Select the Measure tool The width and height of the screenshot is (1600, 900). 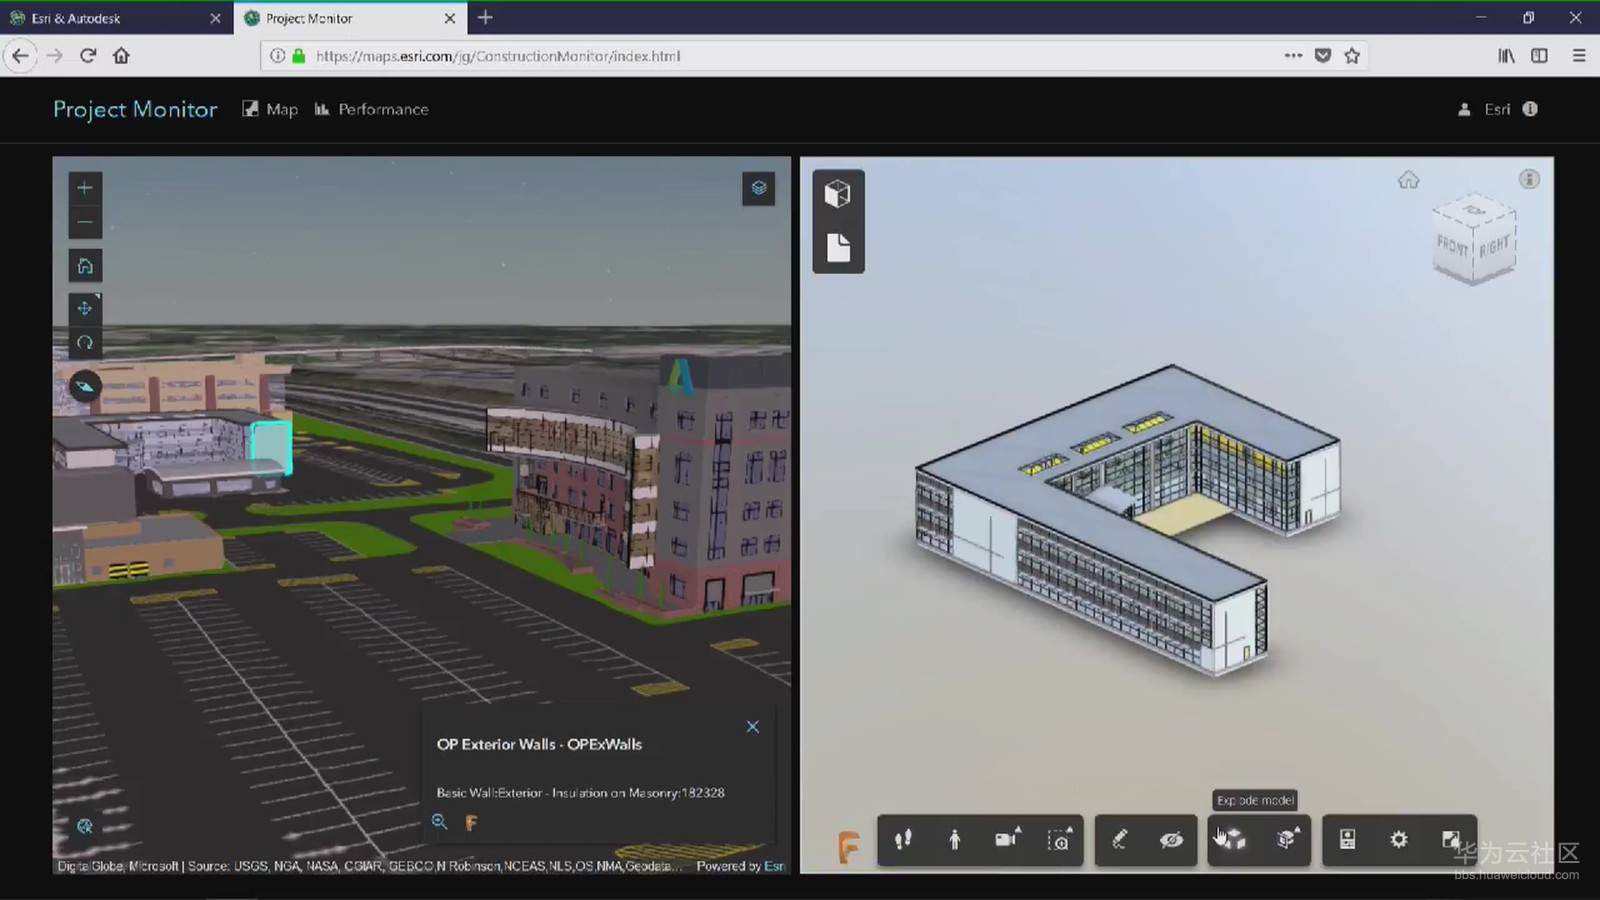pos(1120,840)
